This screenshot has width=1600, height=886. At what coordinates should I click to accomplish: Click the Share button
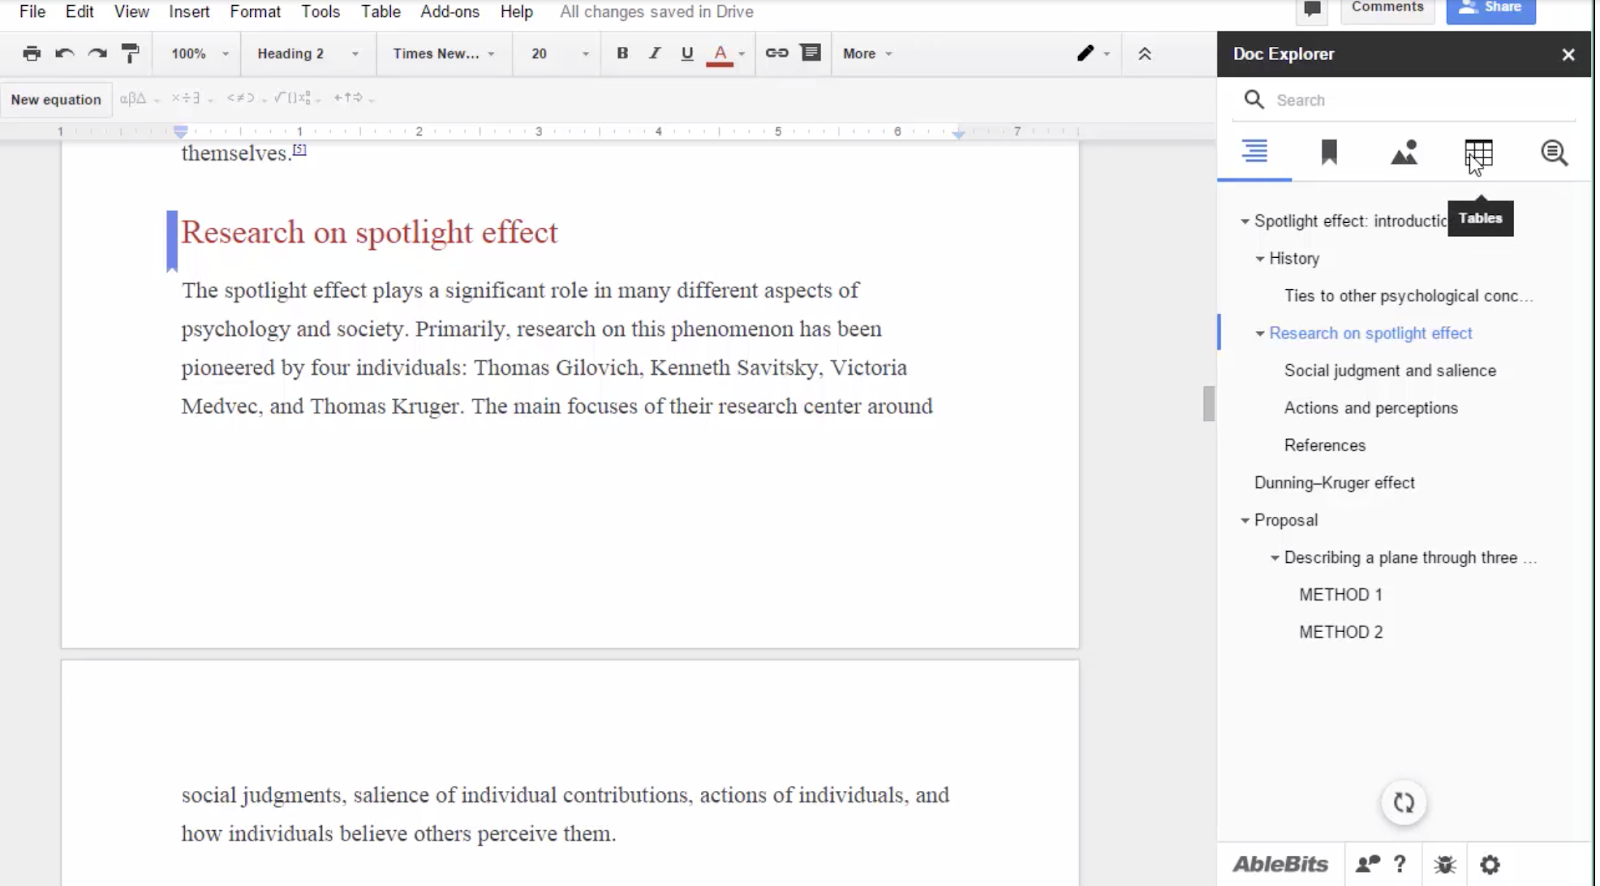pos(1490,9)
